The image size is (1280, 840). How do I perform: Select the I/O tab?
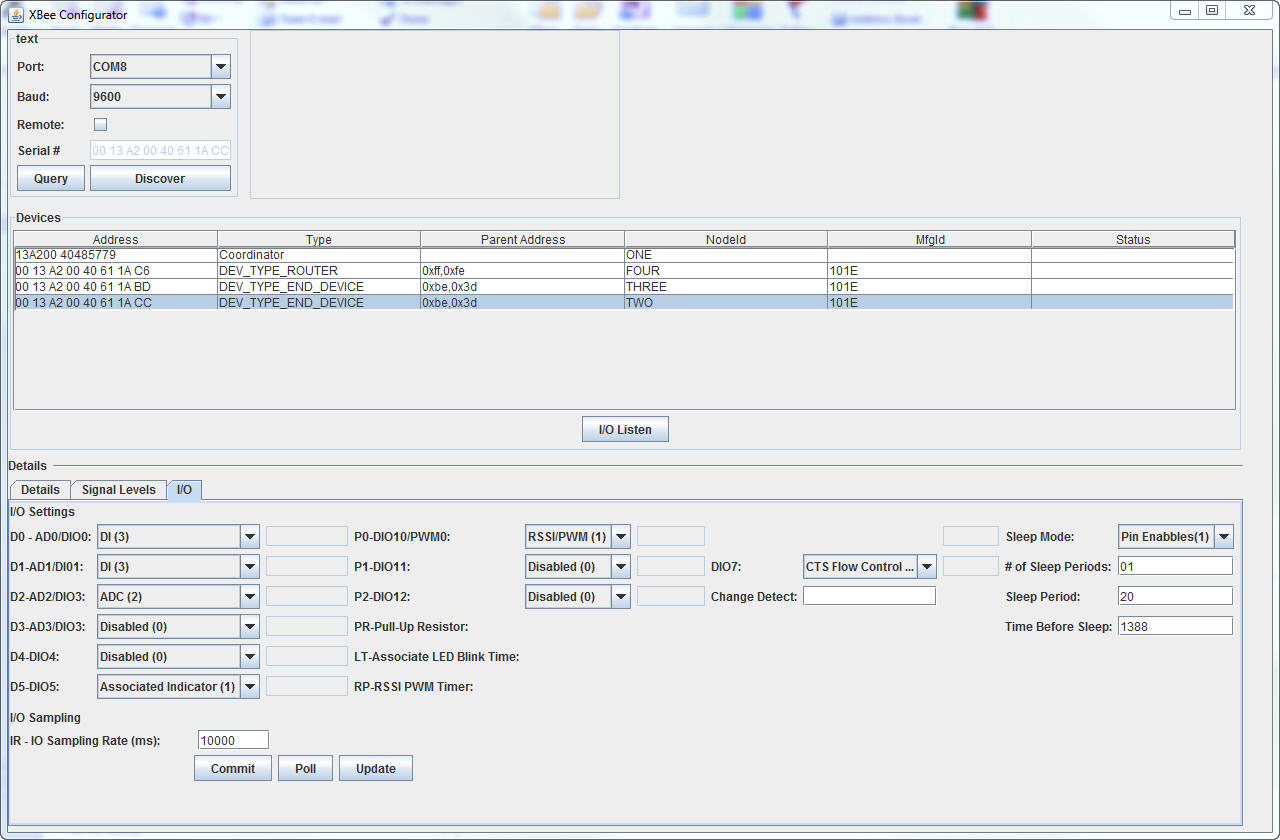tap(184, 490)
